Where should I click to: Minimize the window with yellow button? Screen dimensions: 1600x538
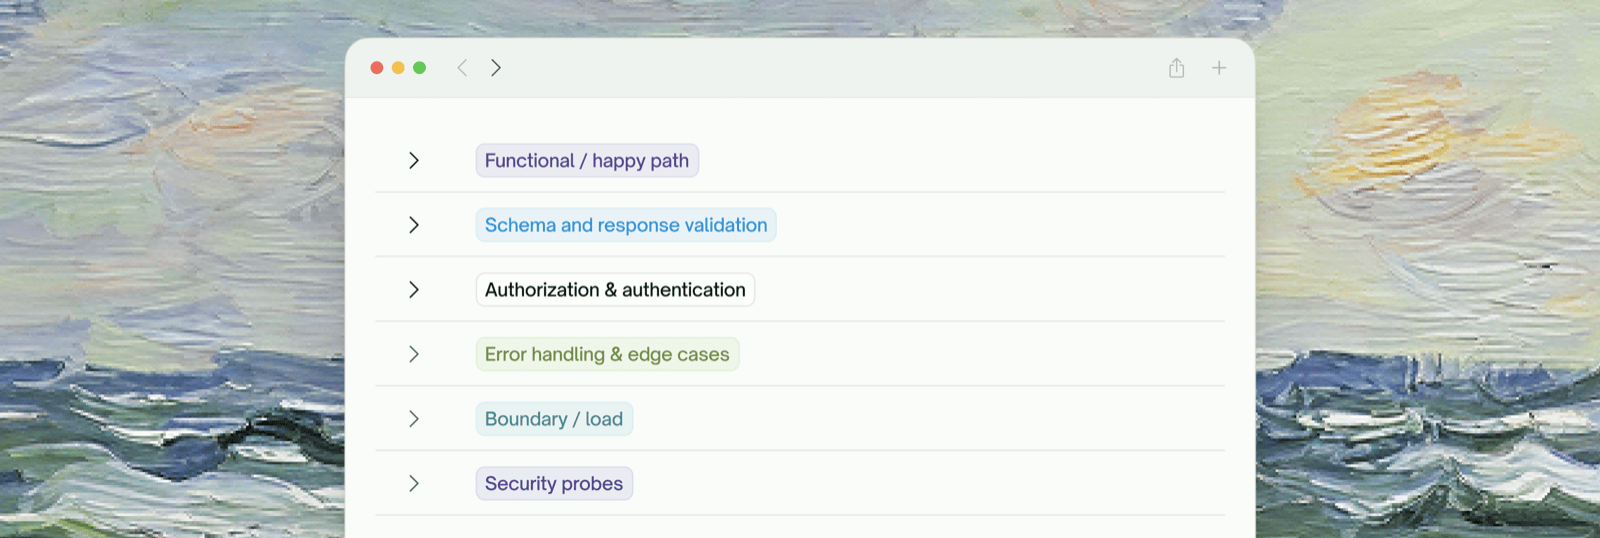398,68
